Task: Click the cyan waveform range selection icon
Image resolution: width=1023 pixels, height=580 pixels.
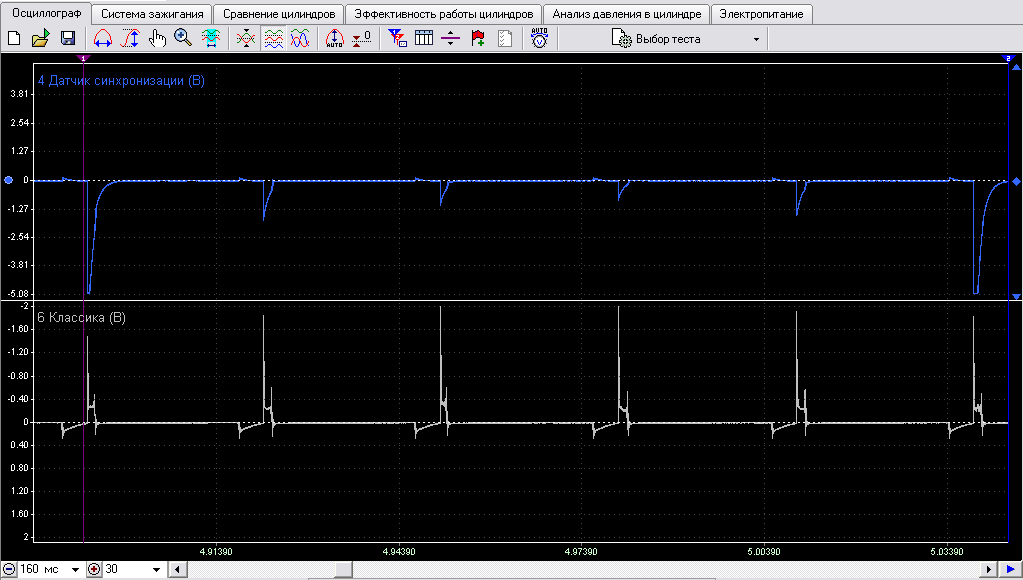Action: [x=210, y=39]
